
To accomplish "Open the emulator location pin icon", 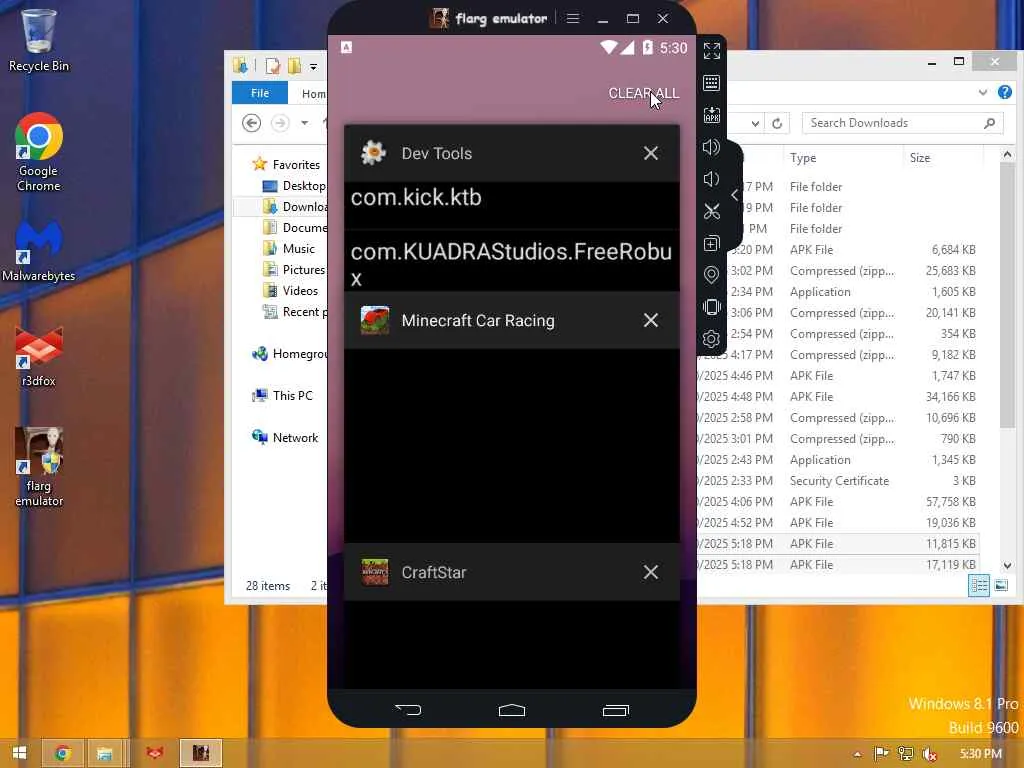I will (711, 275).
